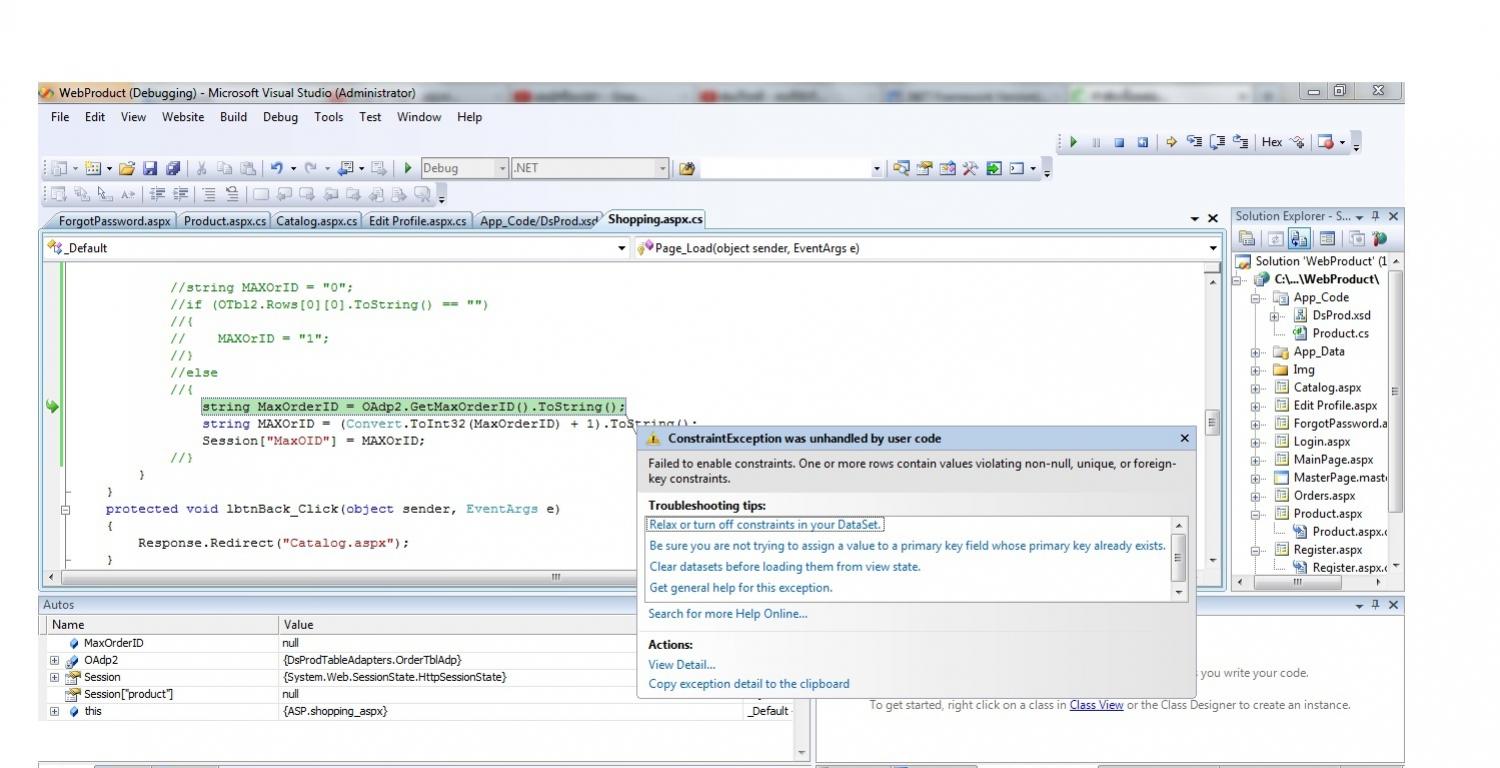This screenshot has width=1500, height=768.
Task: Click the Step Over icon
Action: 1217,142
